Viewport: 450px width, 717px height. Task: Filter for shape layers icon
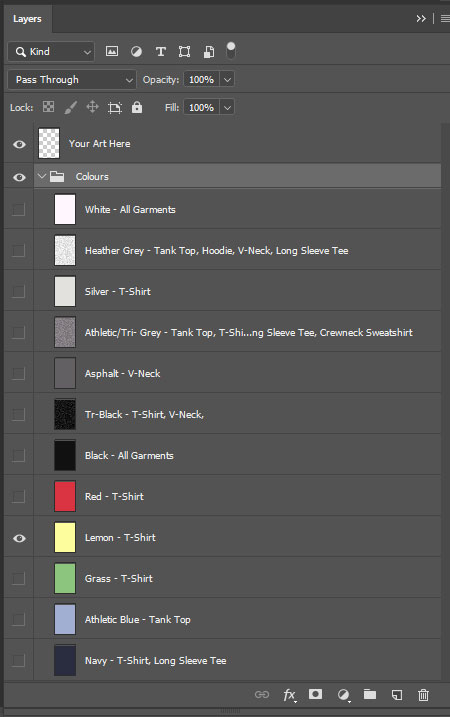(184, 52)
